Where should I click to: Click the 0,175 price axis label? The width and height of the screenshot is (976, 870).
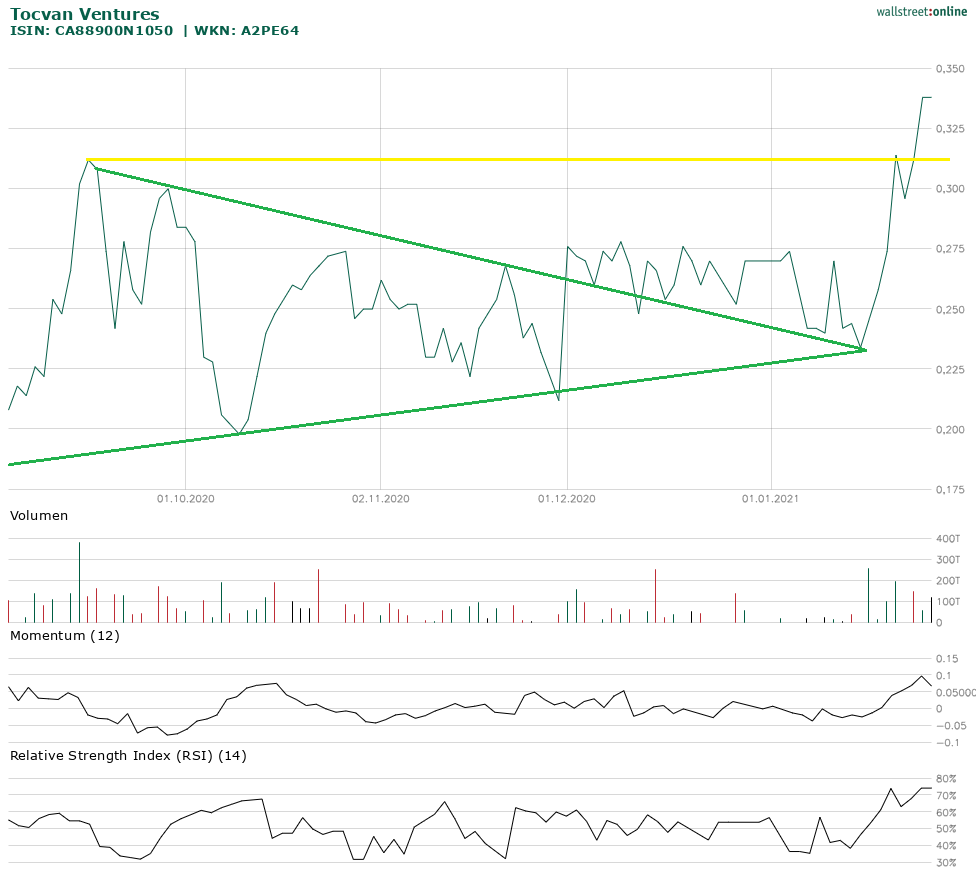950,490
